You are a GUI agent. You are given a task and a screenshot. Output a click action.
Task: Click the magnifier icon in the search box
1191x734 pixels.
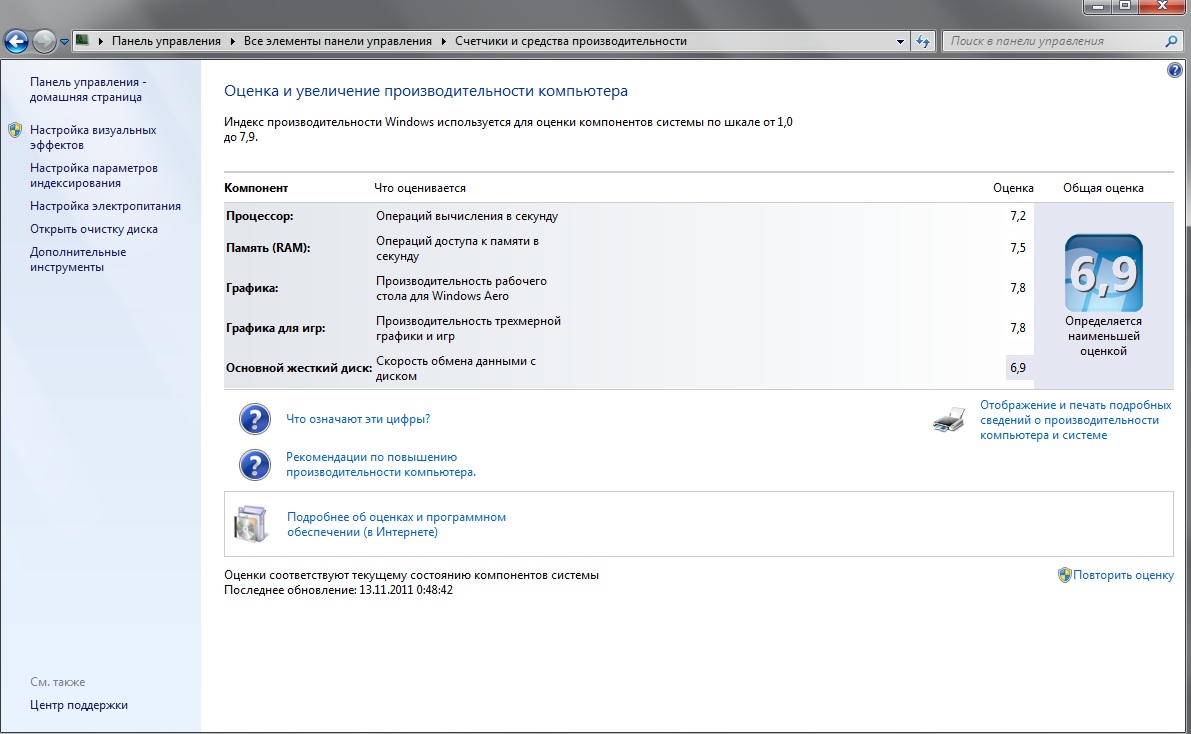click(1172, 41)
